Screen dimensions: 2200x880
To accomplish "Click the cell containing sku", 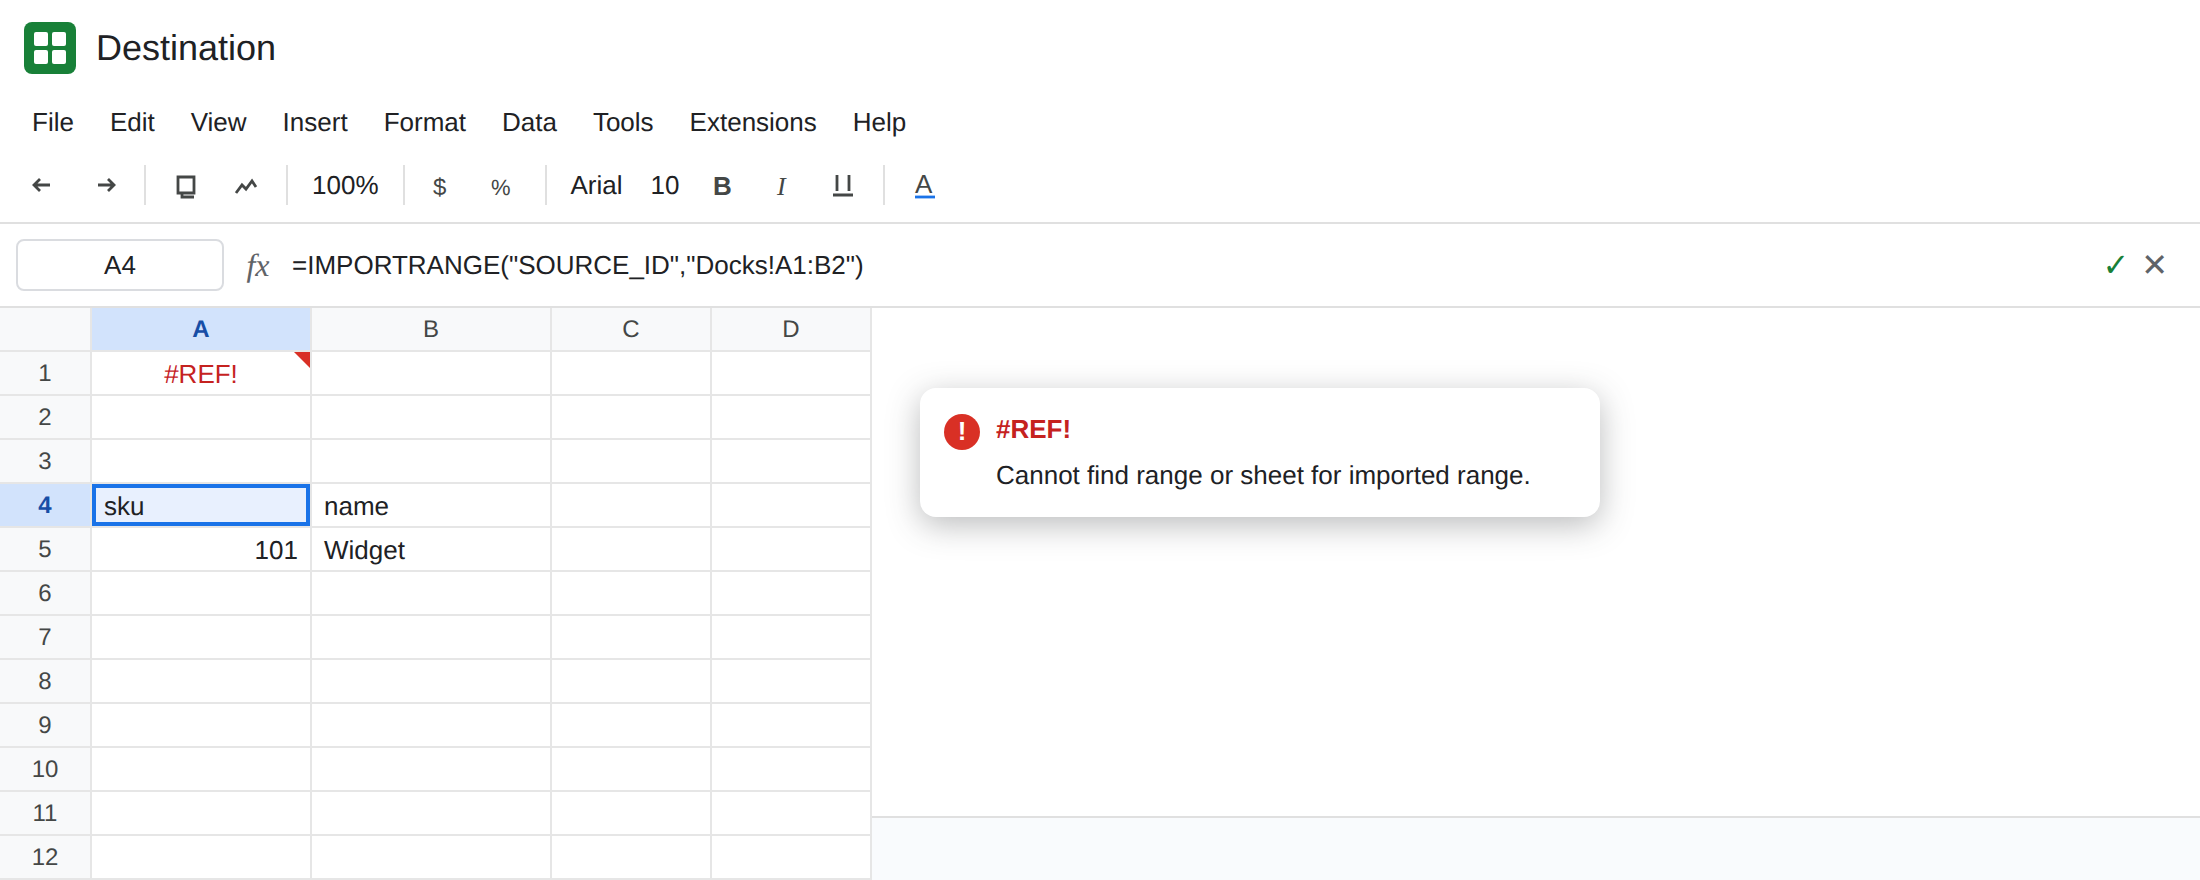I will point(201,505).
